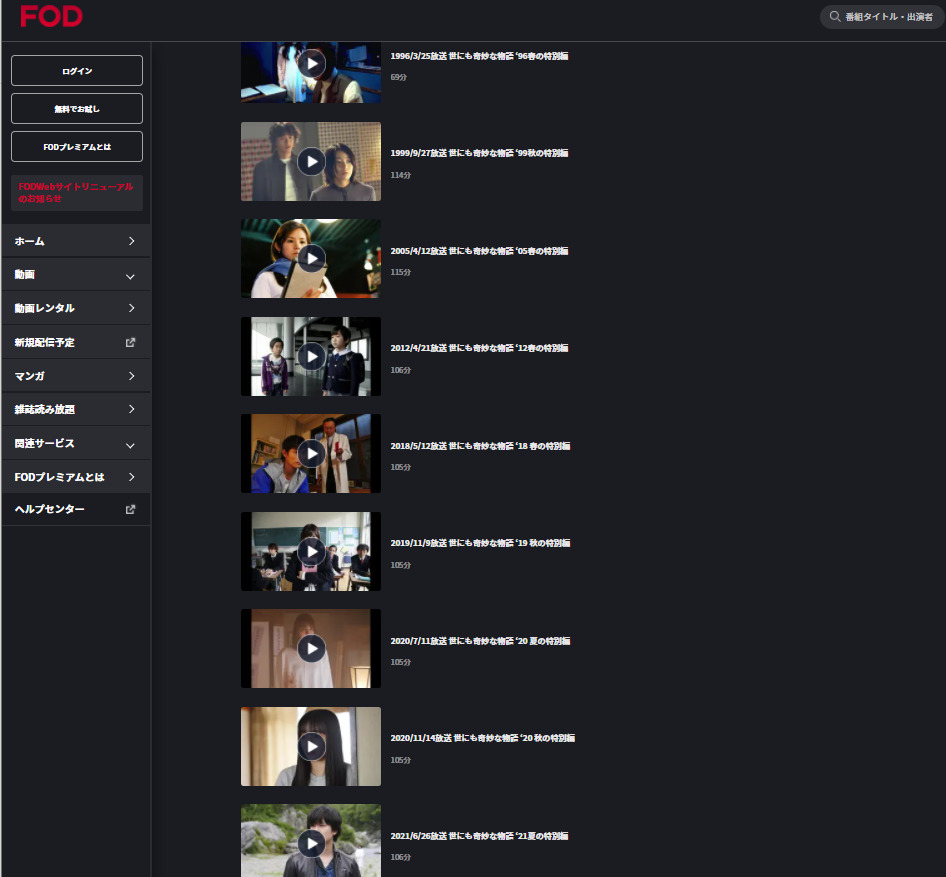Open the マンガ submenu arrow

(x=131, y=376)
